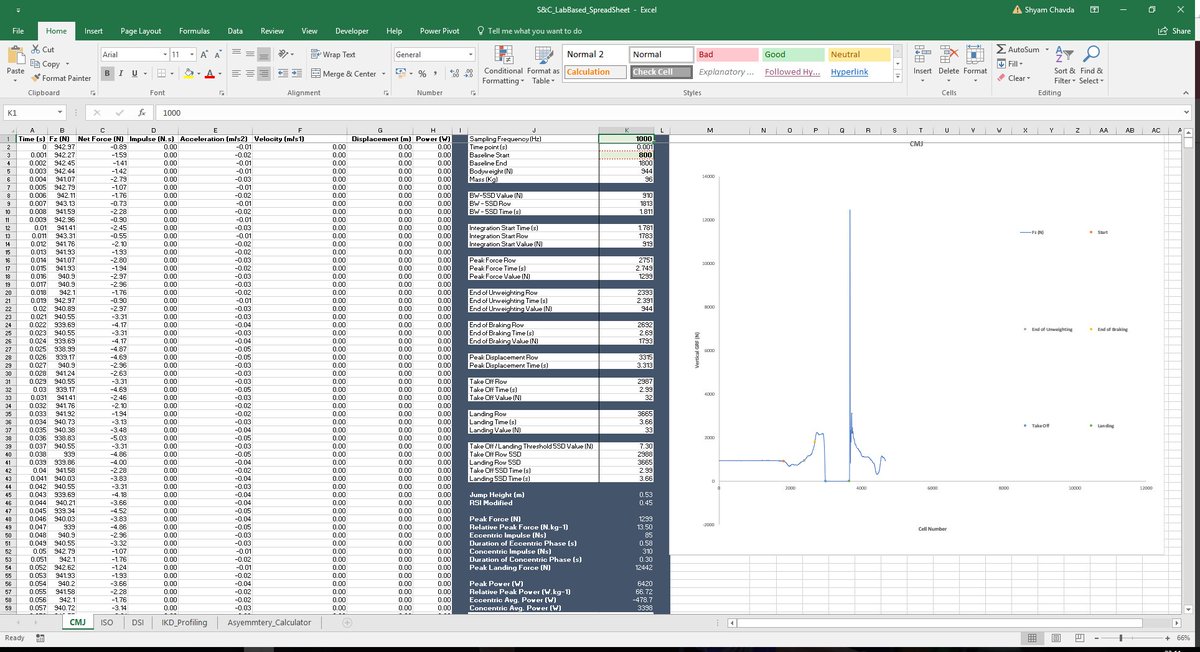Open Sort & Filter menu
This screenshot has height=652, width=1200.
(1064, 64)
